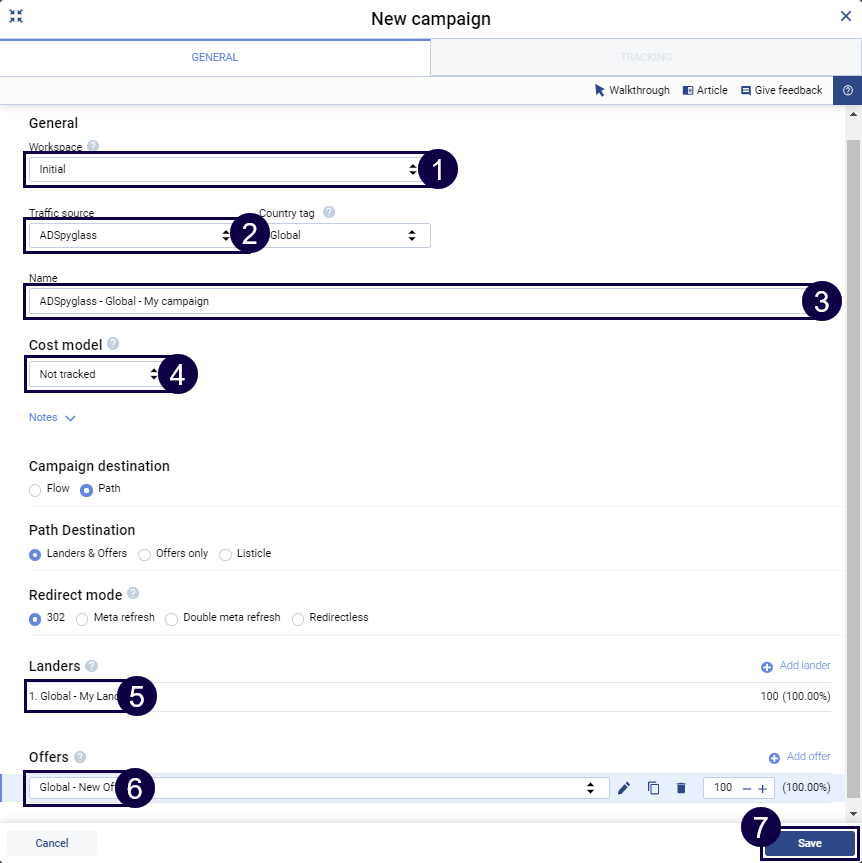The image size is (862, 863).
Task: Click the Add lander link
Action: (795, 666)
